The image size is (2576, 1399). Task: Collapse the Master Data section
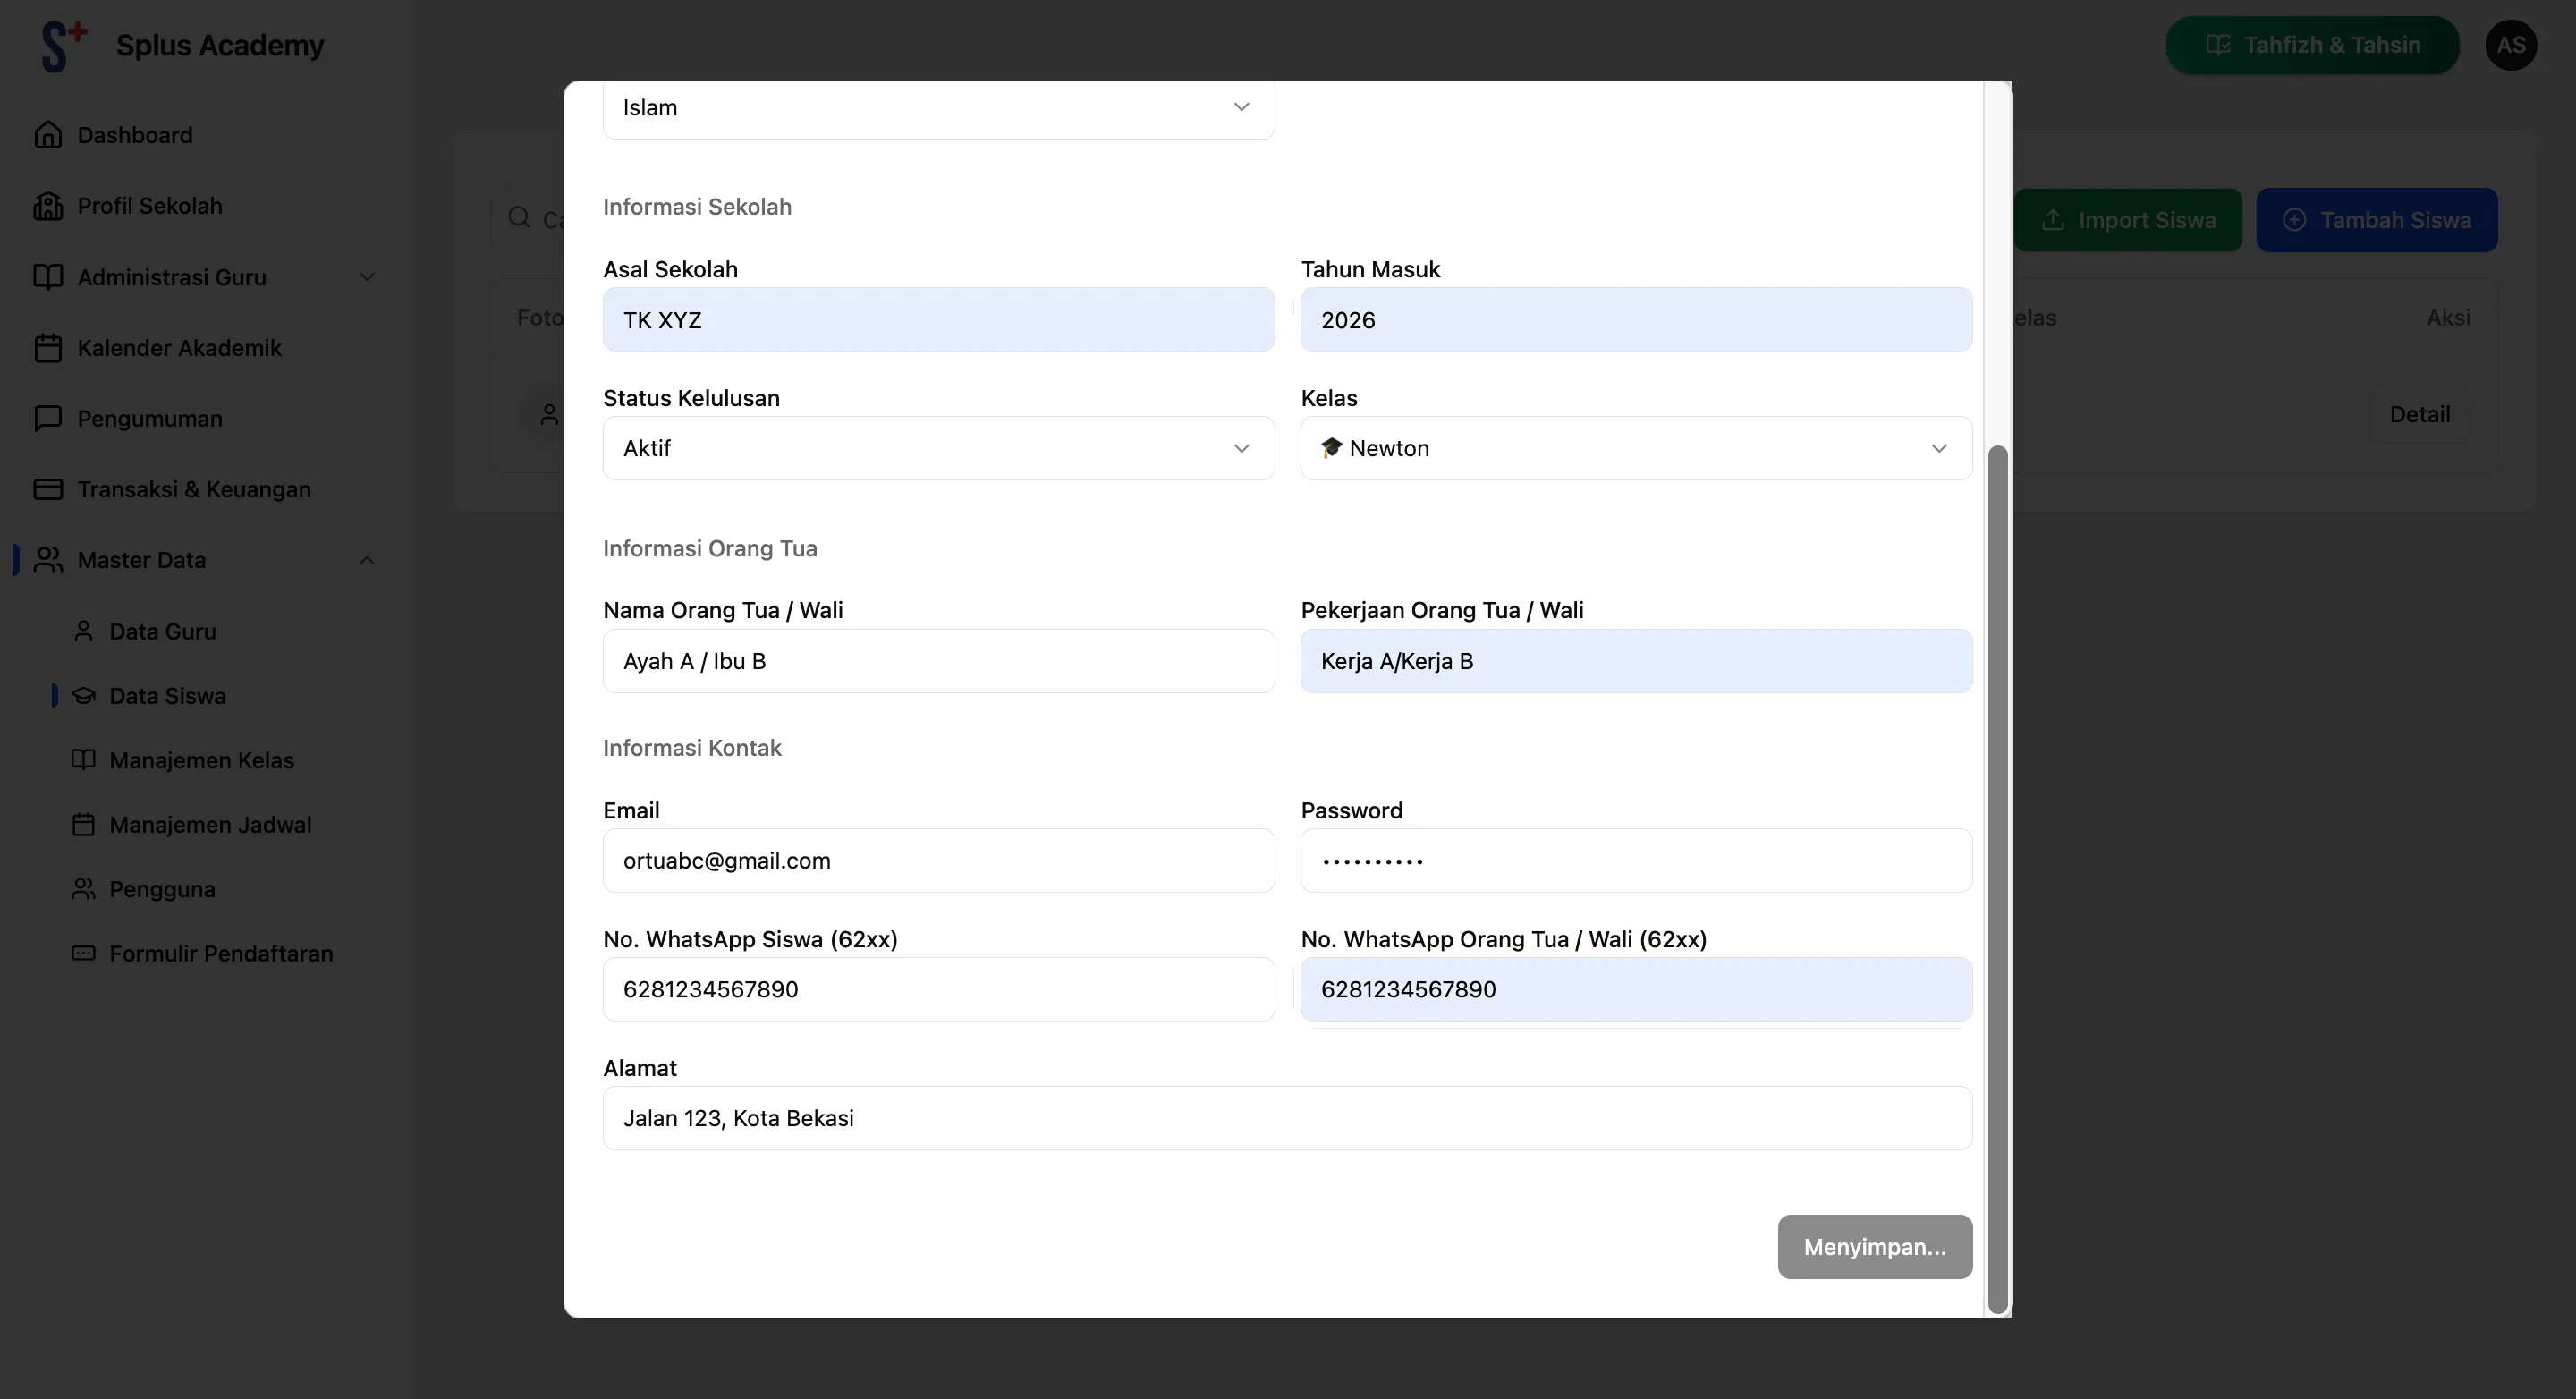tap(366, 560)
